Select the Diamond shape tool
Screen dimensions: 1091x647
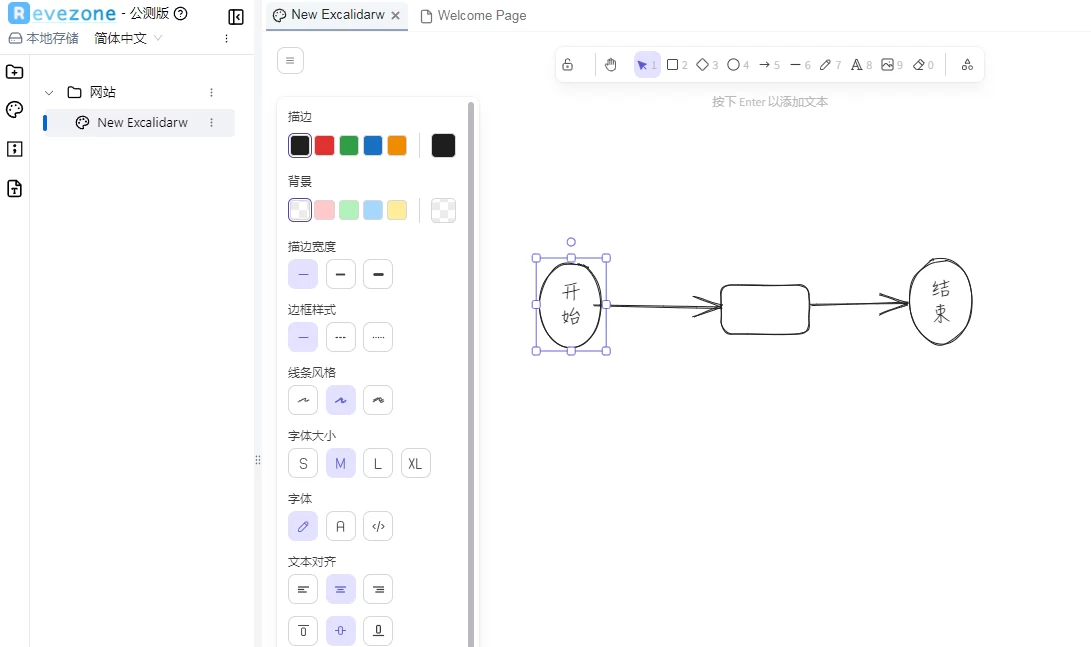(703, 65)
